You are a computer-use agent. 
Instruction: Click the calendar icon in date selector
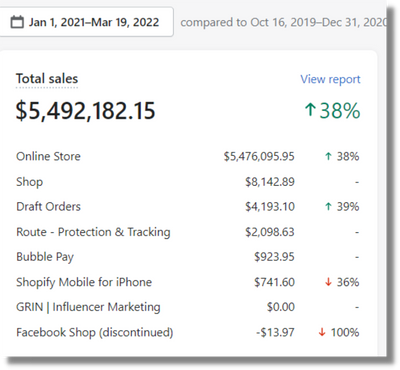point(17,22)
